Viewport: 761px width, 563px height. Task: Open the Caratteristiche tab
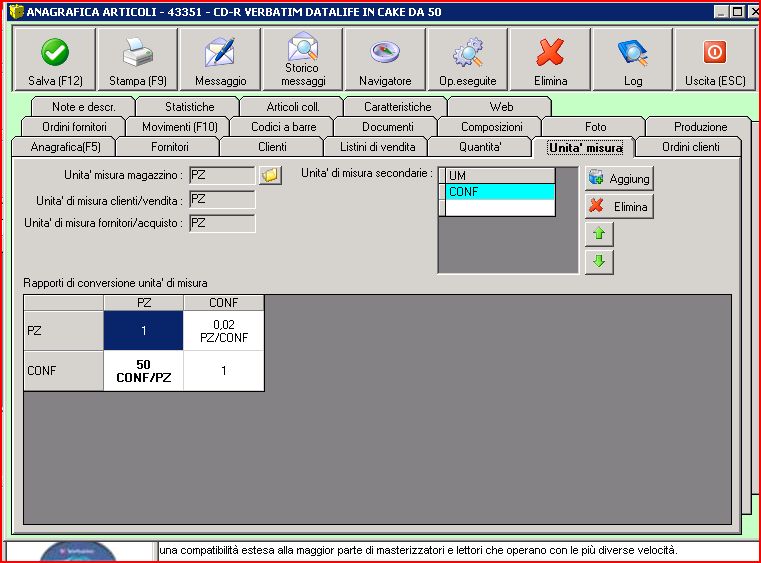pos(397,107)
